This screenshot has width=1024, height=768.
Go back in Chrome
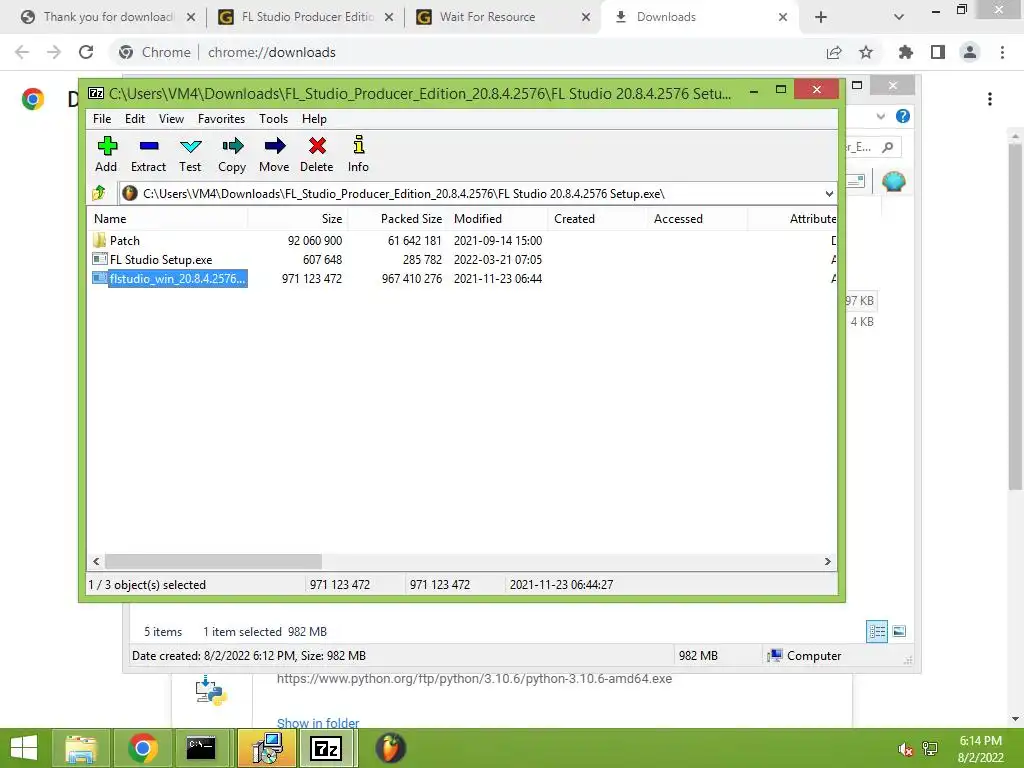22,52
